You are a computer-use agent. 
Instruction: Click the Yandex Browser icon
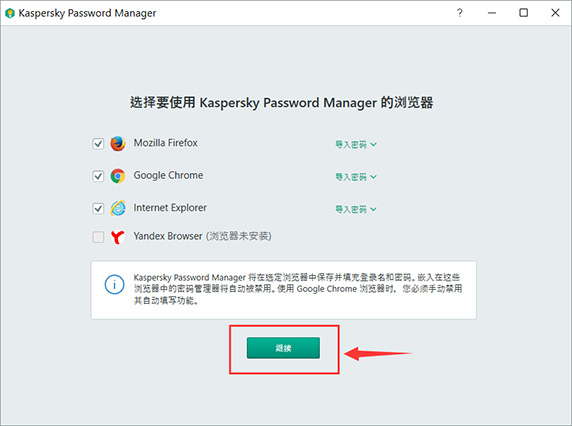click(118, 237)
